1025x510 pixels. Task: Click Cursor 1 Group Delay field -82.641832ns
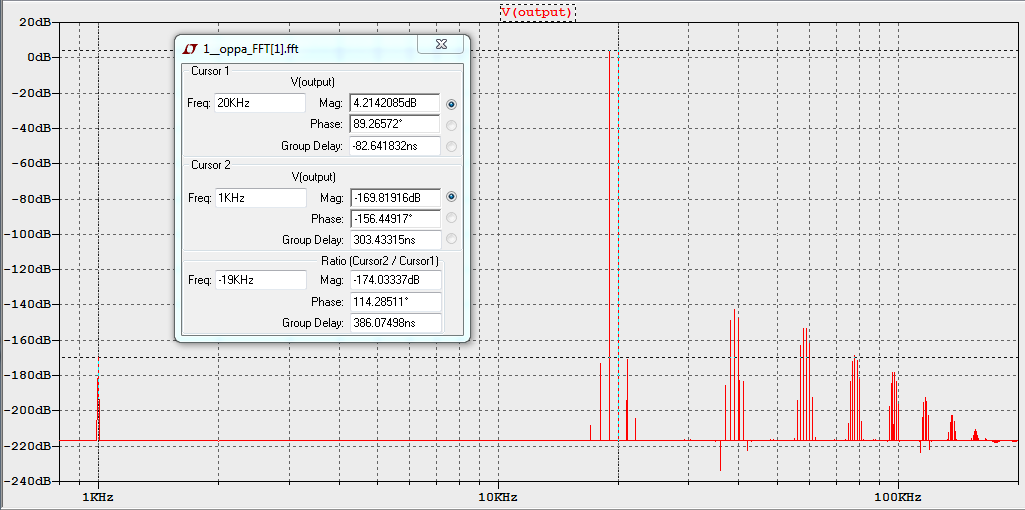(395, 146)
